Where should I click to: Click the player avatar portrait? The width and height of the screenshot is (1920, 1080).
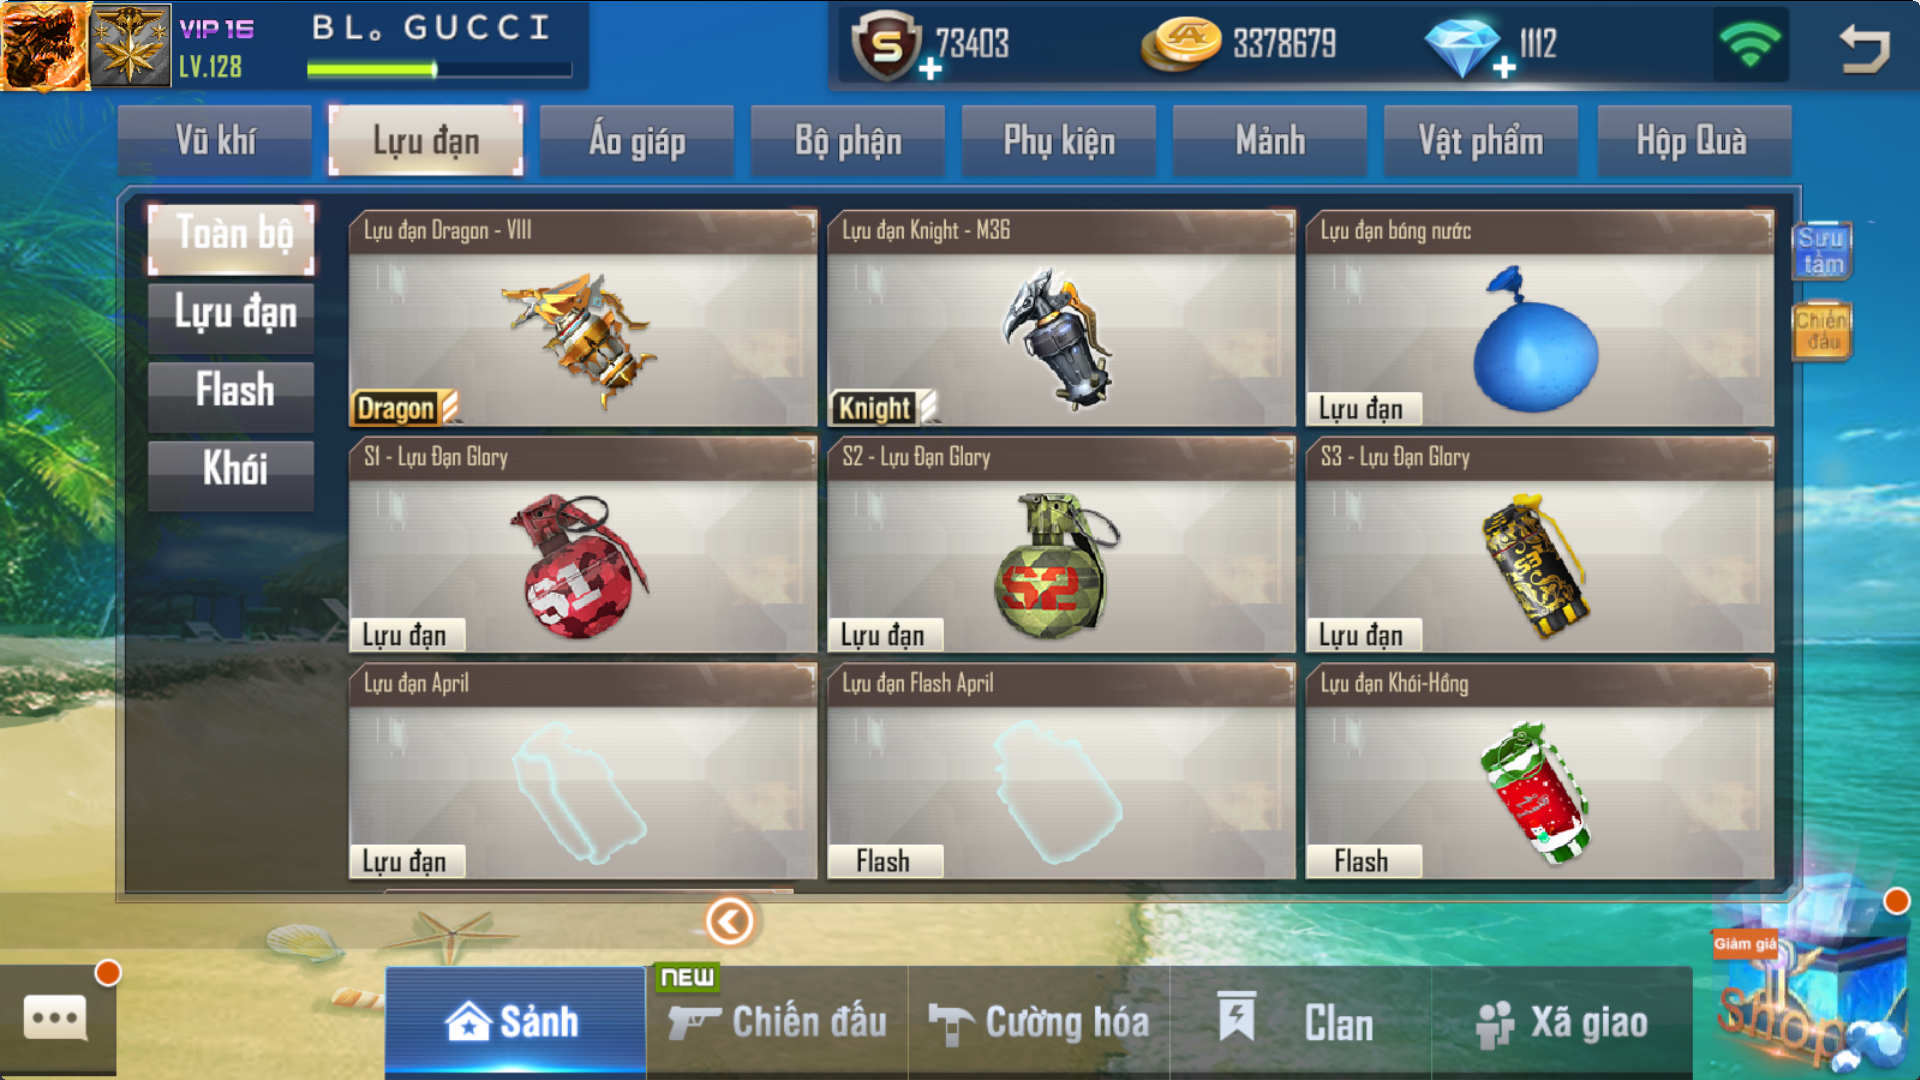coord(45,45)
